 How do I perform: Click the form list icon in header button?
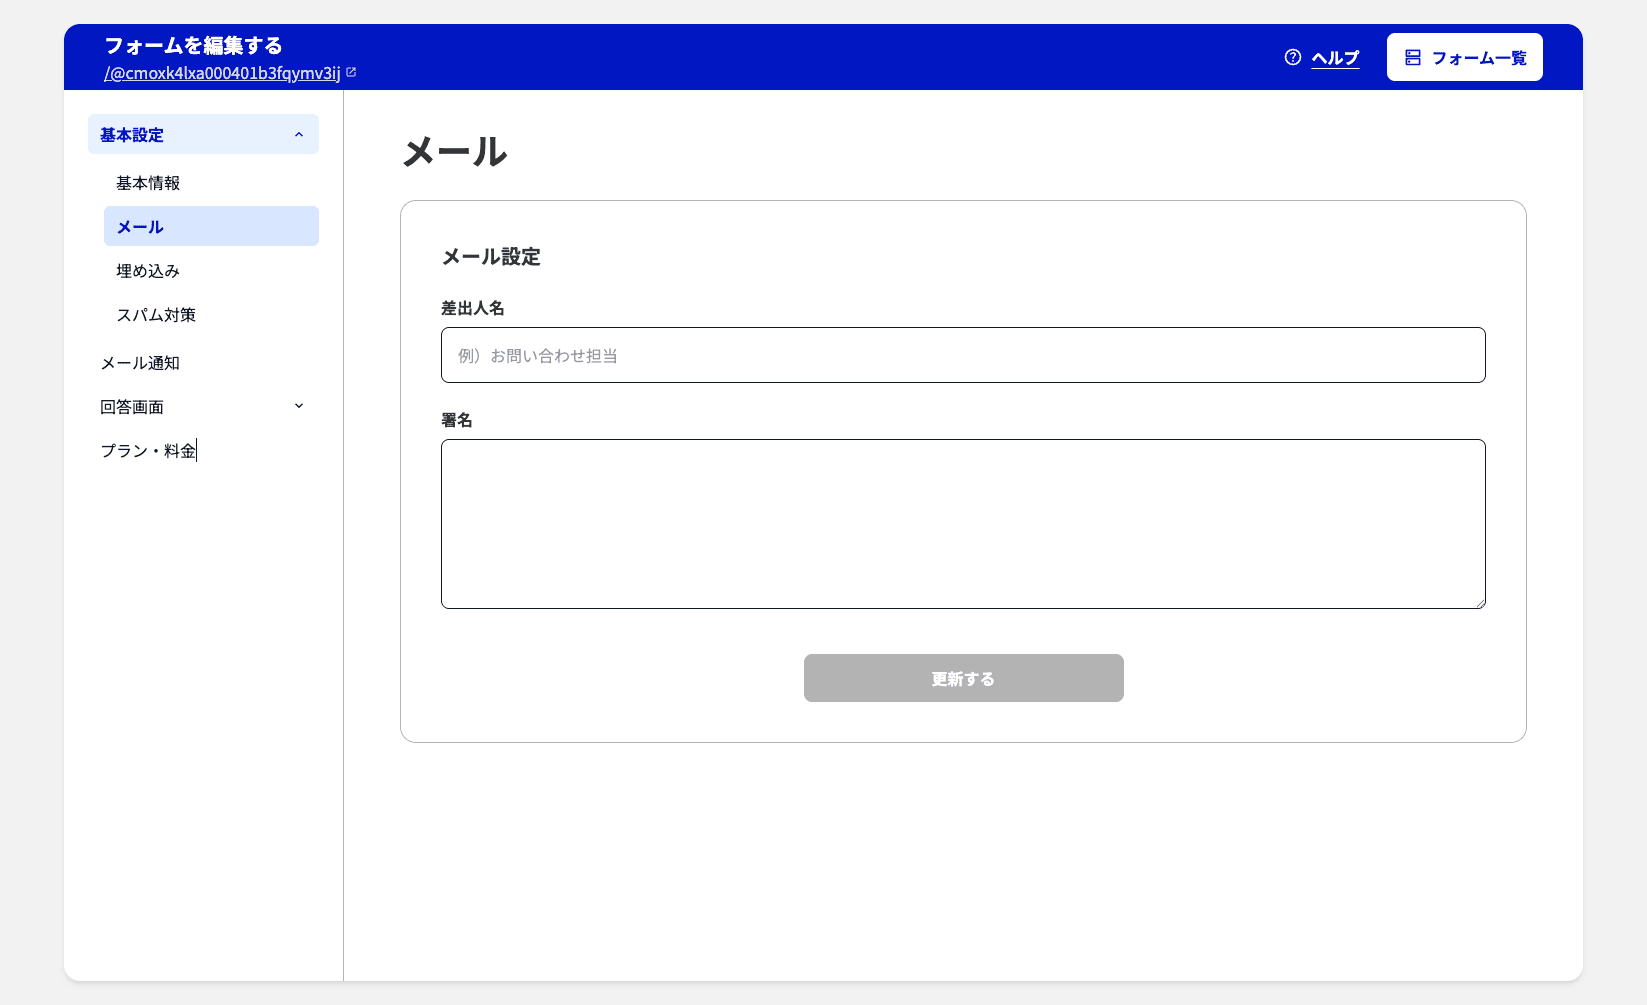(x=1413, y=57)
